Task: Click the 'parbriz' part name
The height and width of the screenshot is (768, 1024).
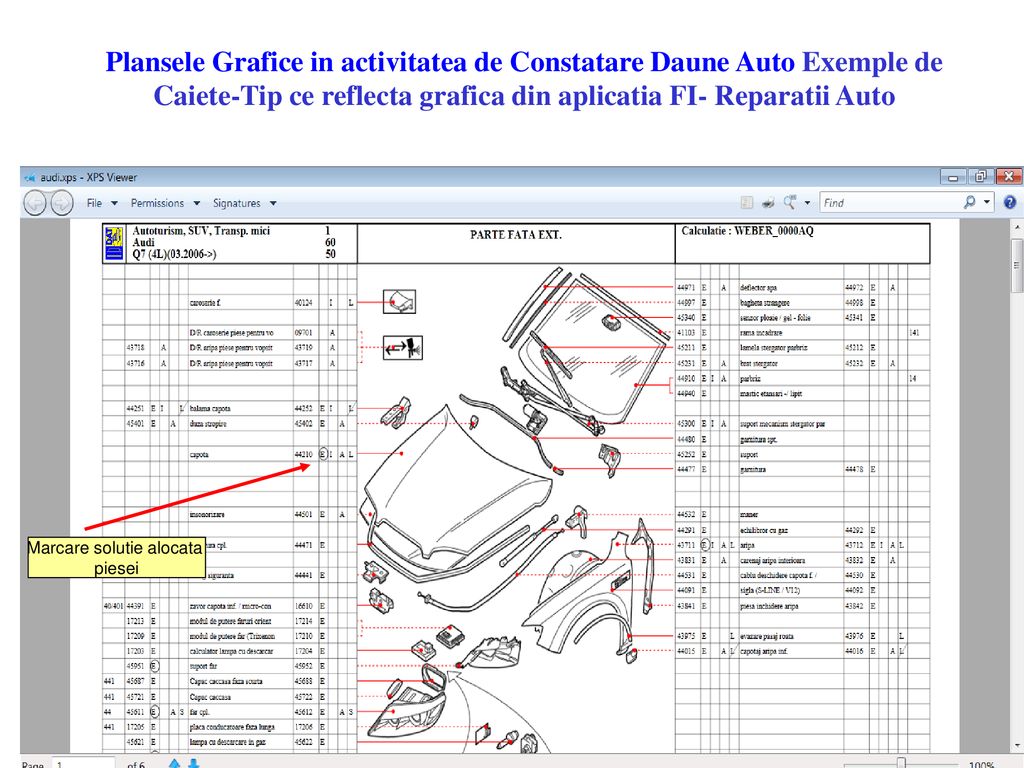Action: [750, 379]
